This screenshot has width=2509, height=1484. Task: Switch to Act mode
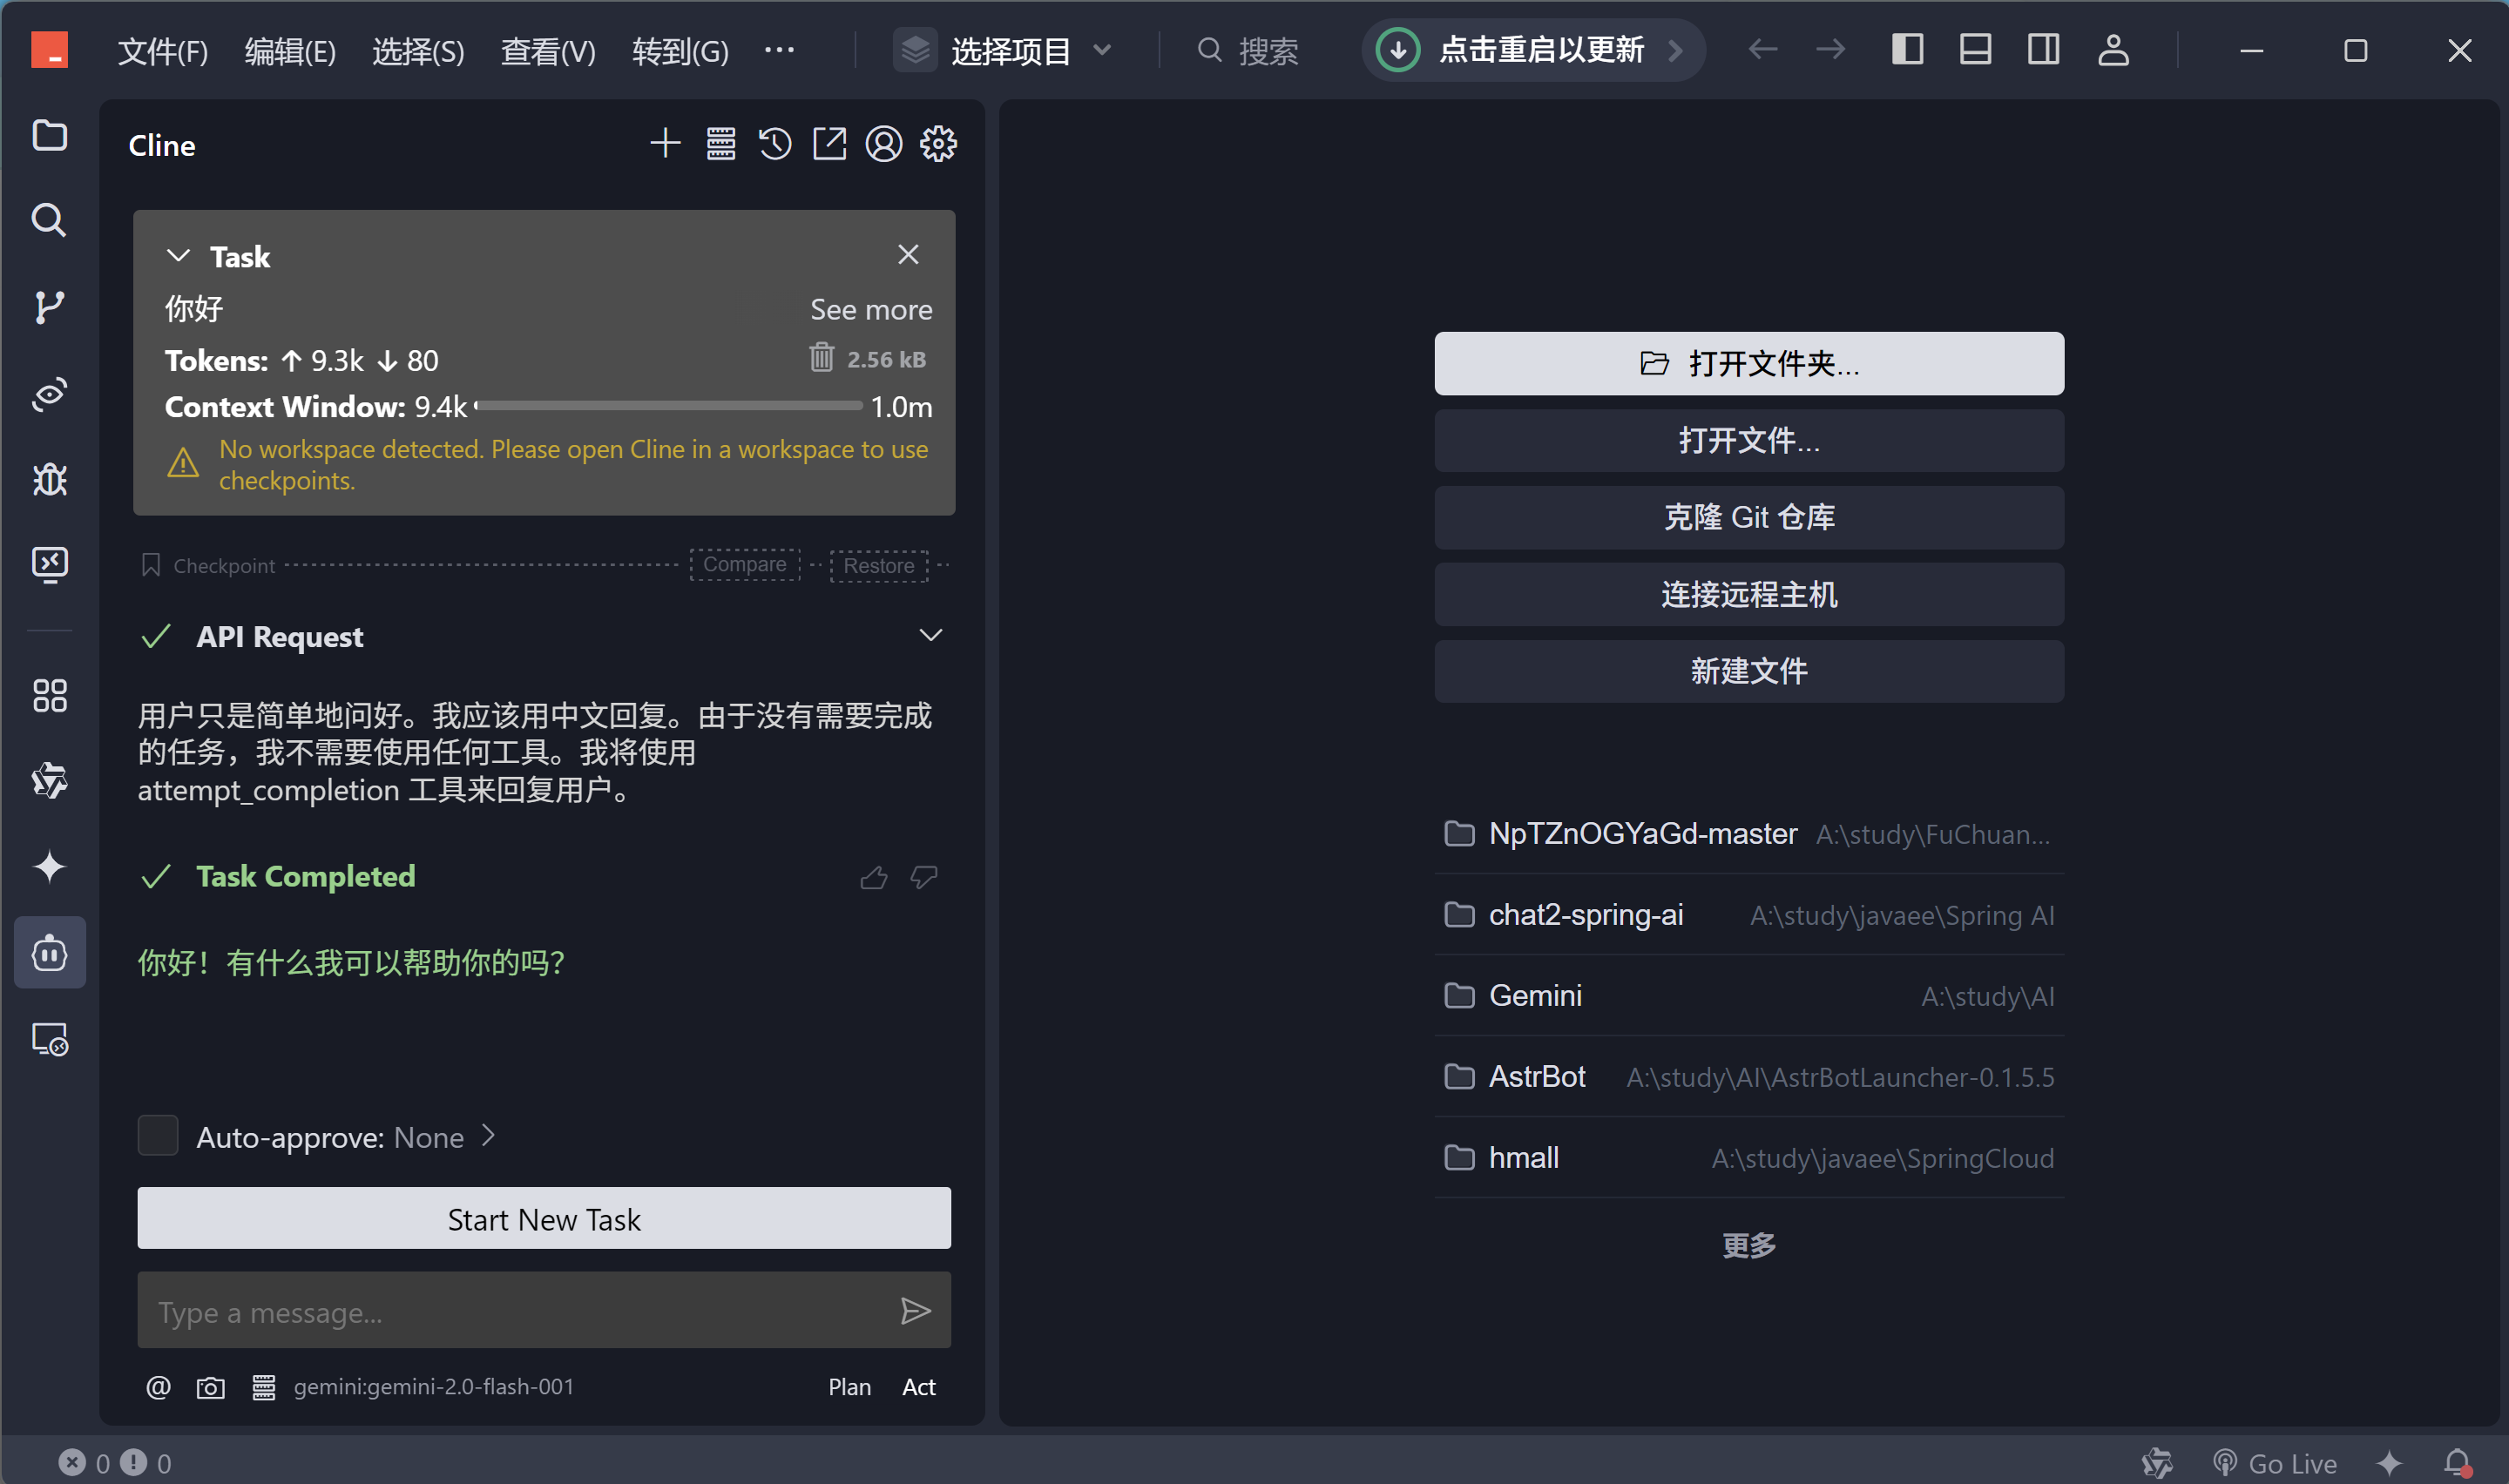click(918, 1388)
